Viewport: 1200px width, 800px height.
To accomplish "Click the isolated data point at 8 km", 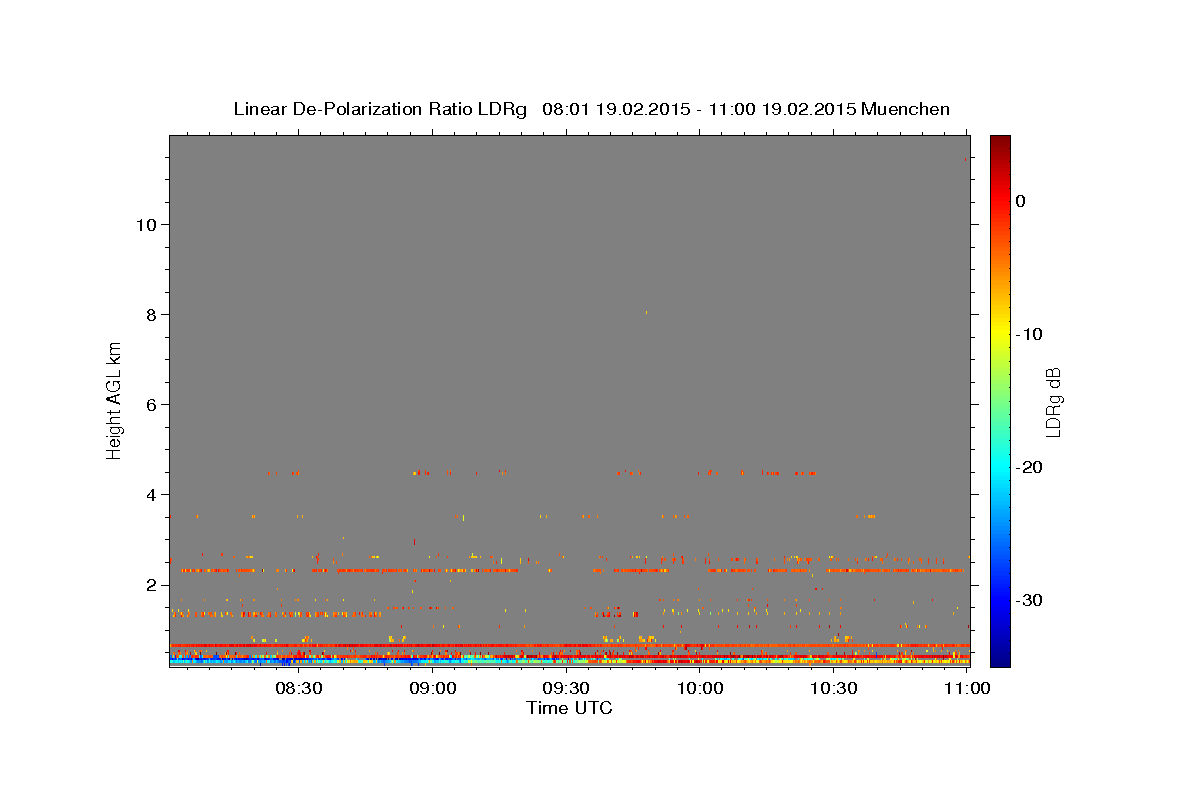I will (646, 312).
